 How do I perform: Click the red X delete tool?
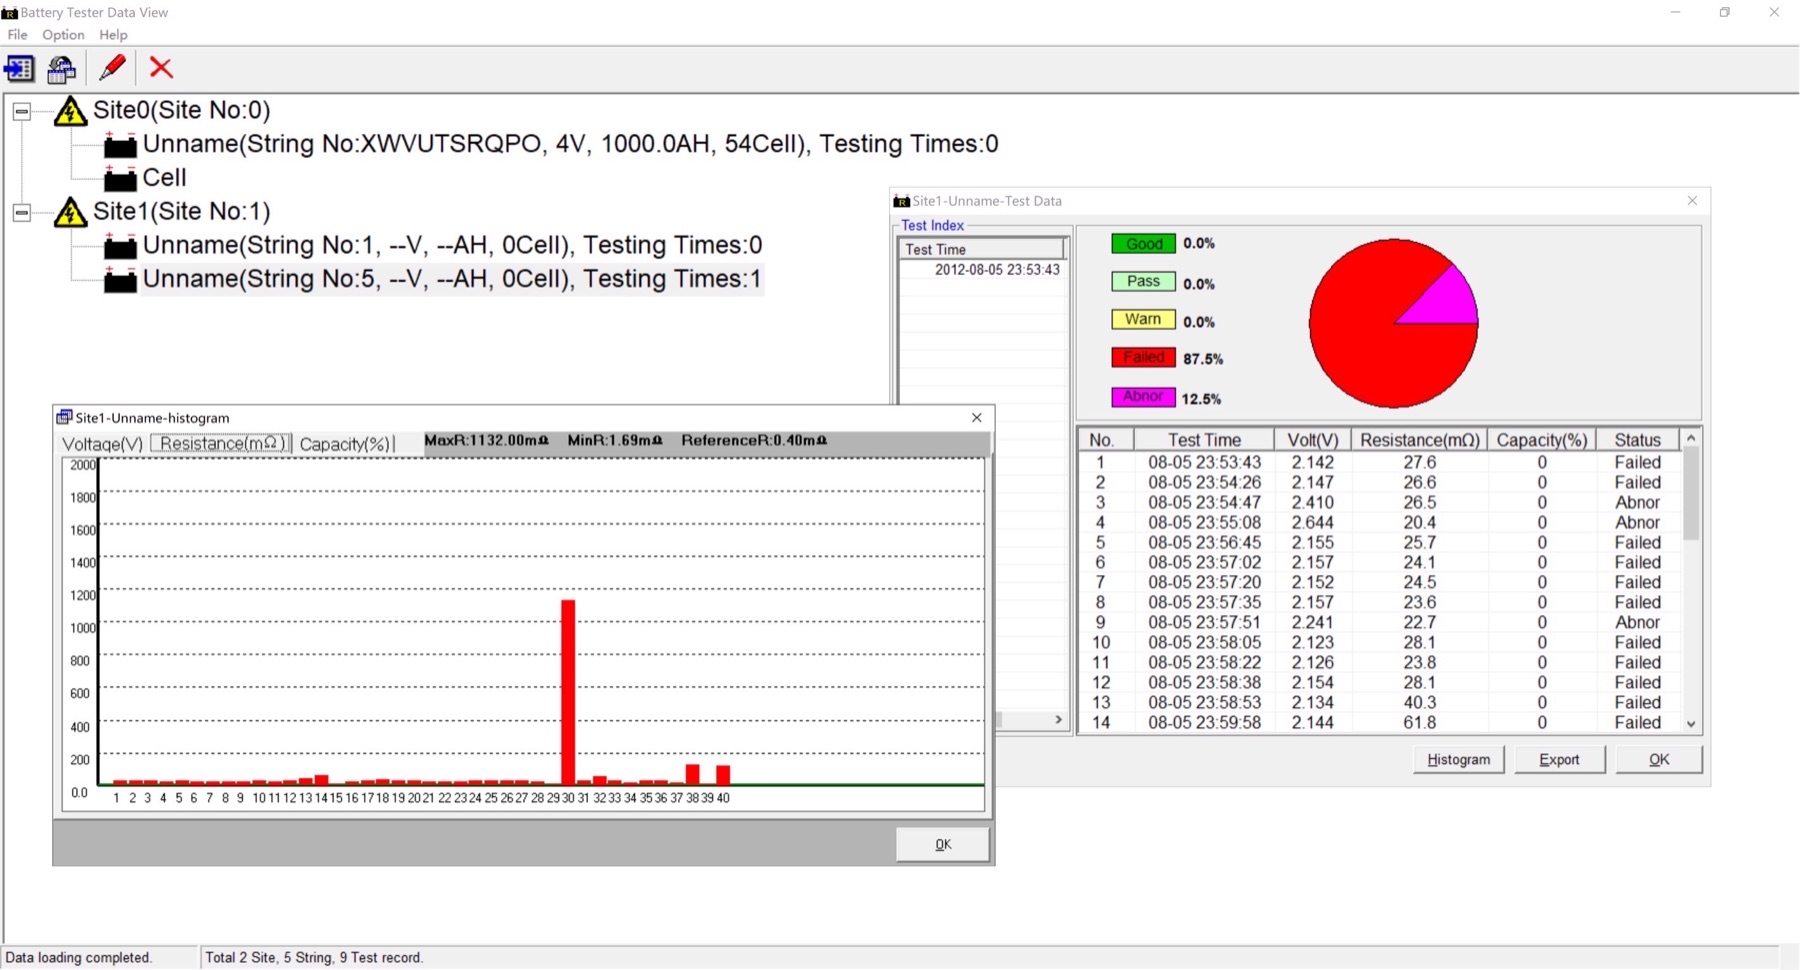[161, 68]
